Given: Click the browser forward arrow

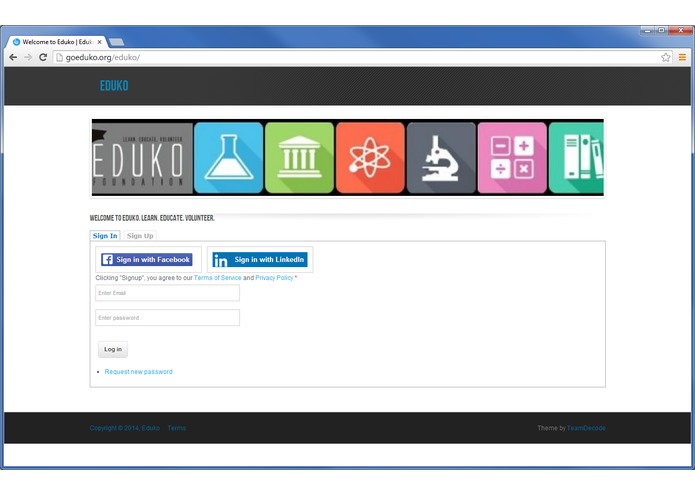Looking at the screenshot, I should click(x=28, y=57).
